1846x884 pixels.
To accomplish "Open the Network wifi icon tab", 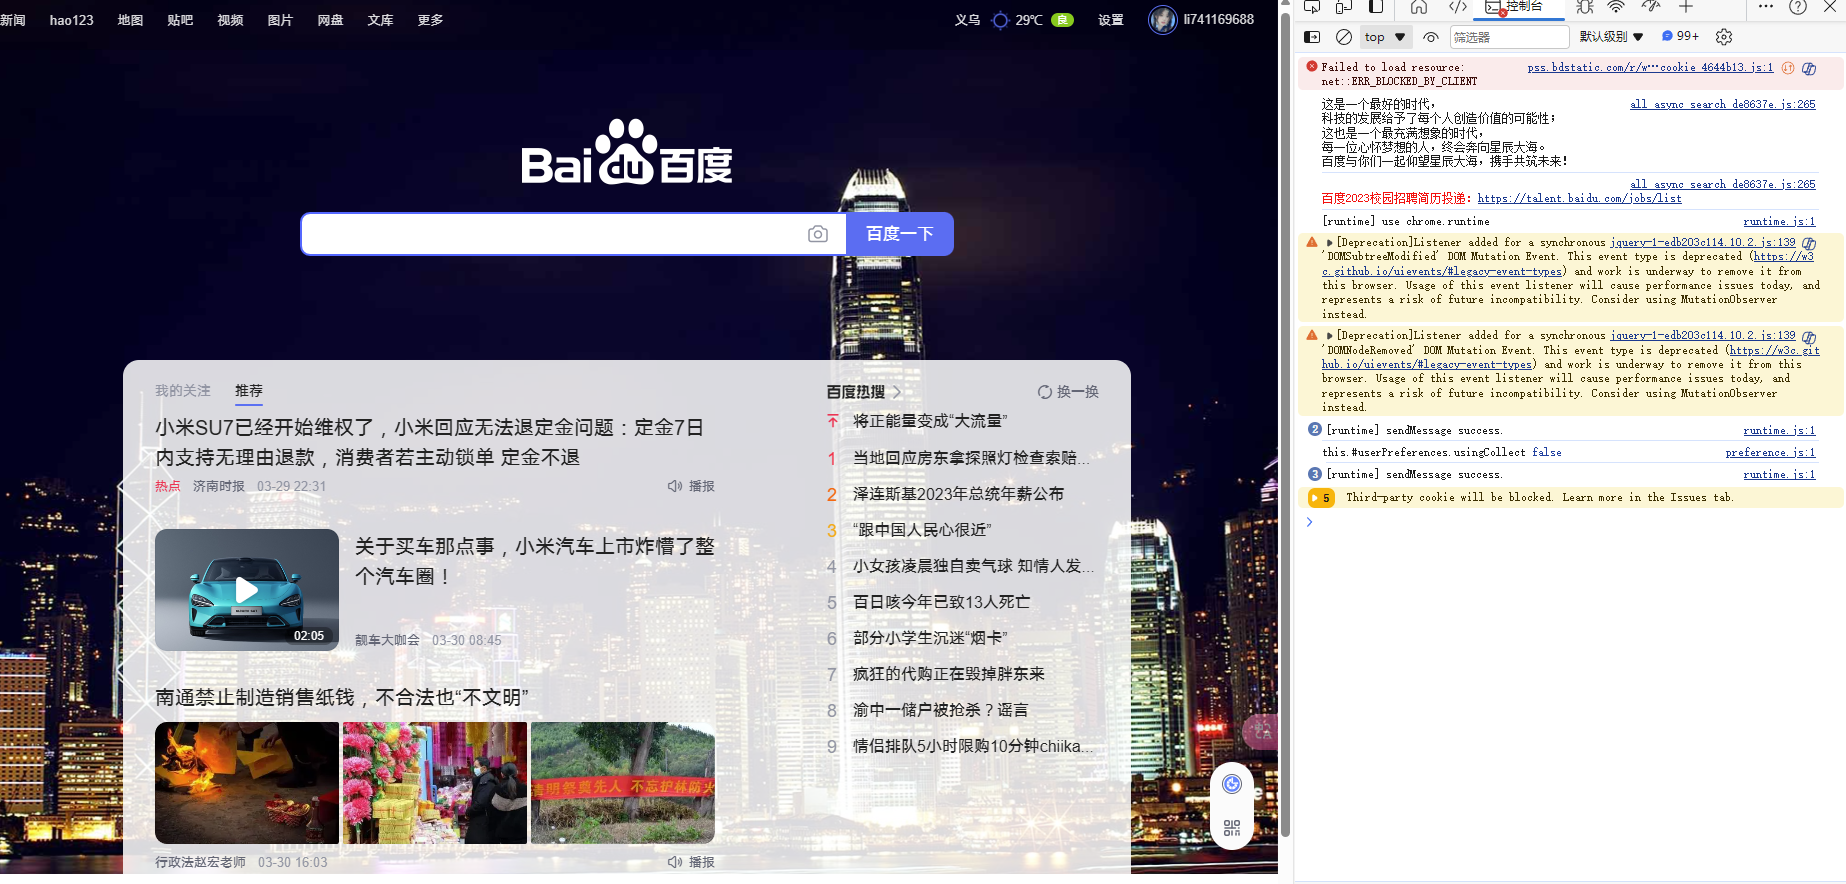I will coord(1616,7).
